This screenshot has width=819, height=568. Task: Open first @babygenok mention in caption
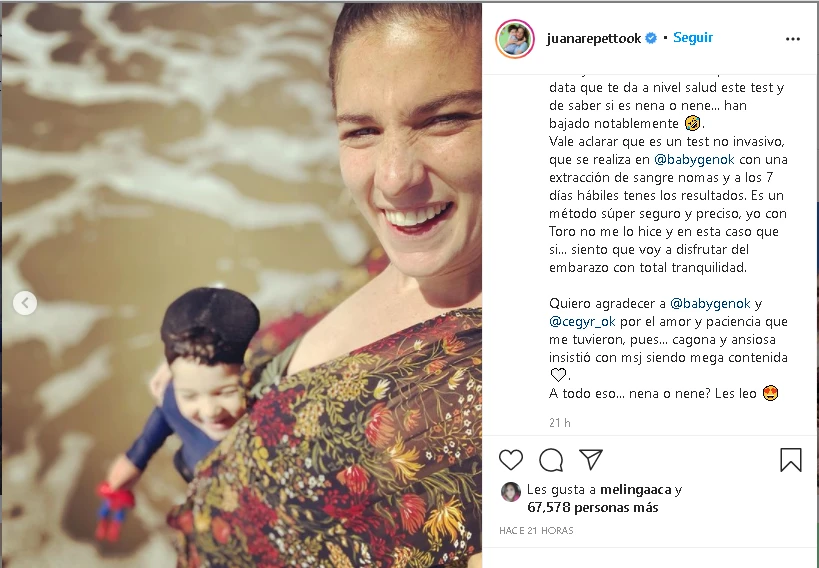[694, 159]
